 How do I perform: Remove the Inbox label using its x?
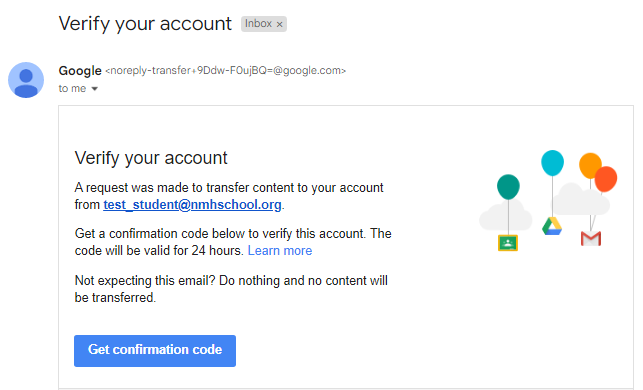pos(279,25)
